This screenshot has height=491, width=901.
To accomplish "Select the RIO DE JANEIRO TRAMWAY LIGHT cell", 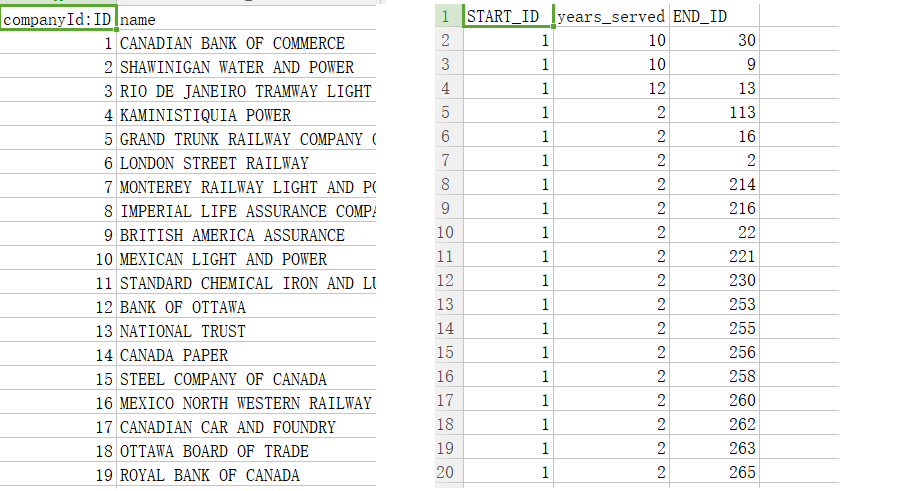I will click(247, 91).
